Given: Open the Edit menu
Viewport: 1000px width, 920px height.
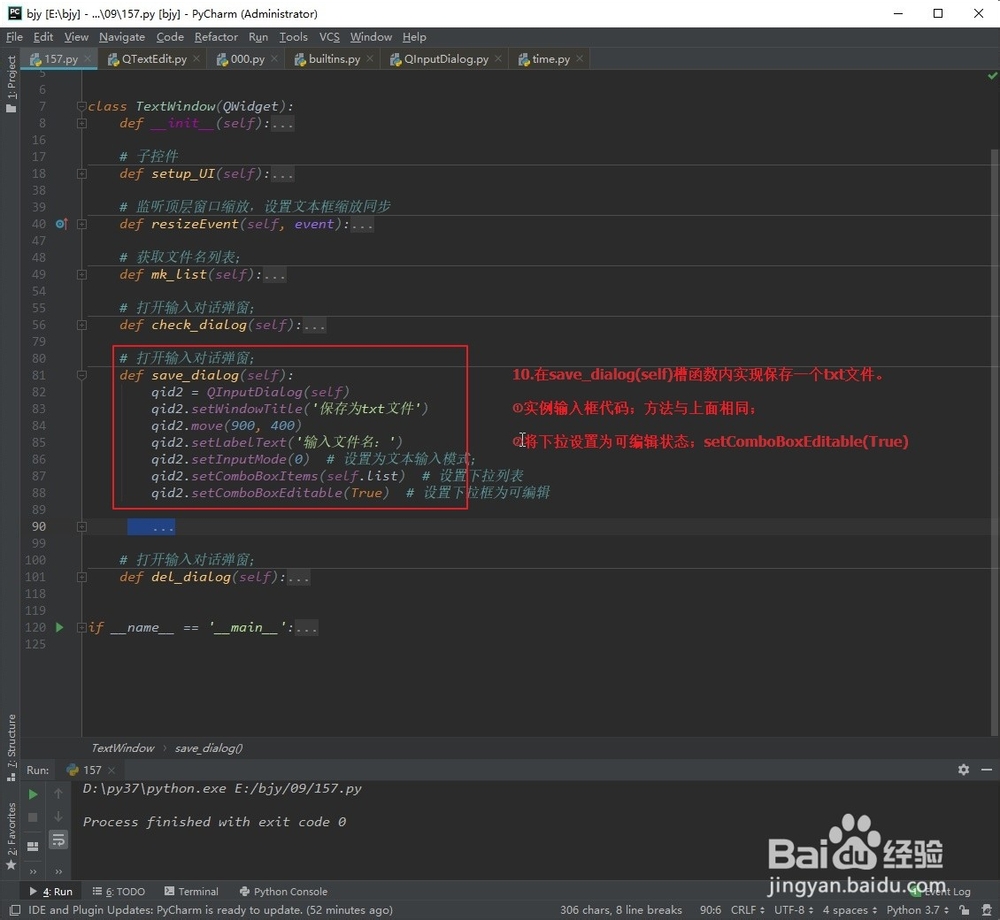Looking at the screenshot, I should click(43, 37).
